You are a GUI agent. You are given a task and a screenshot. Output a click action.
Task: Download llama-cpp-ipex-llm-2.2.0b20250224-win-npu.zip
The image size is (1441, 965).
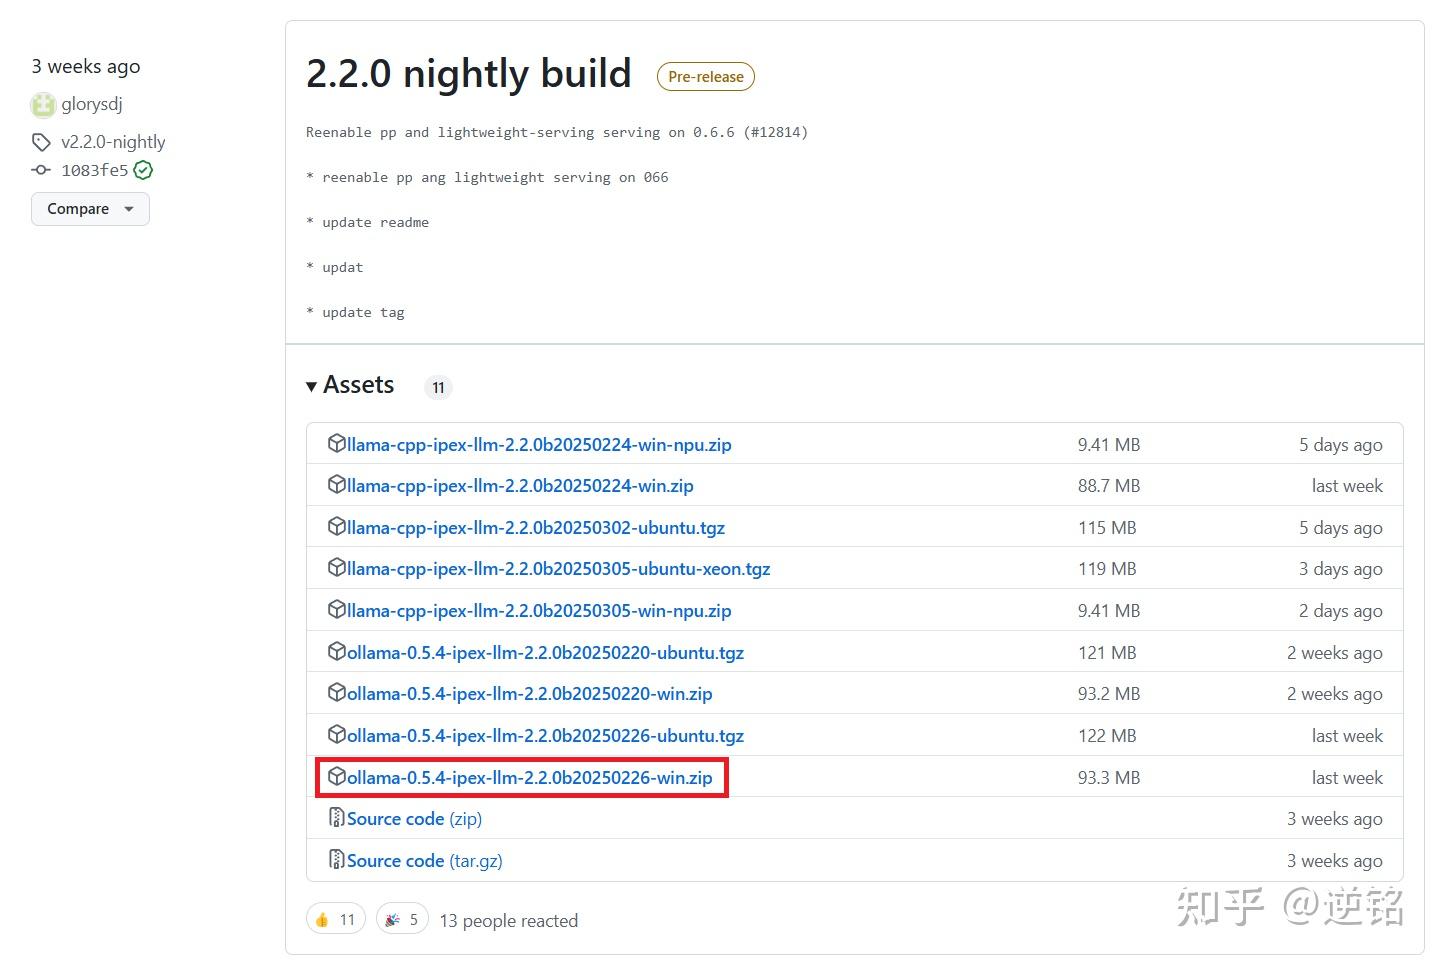[539, 445]
